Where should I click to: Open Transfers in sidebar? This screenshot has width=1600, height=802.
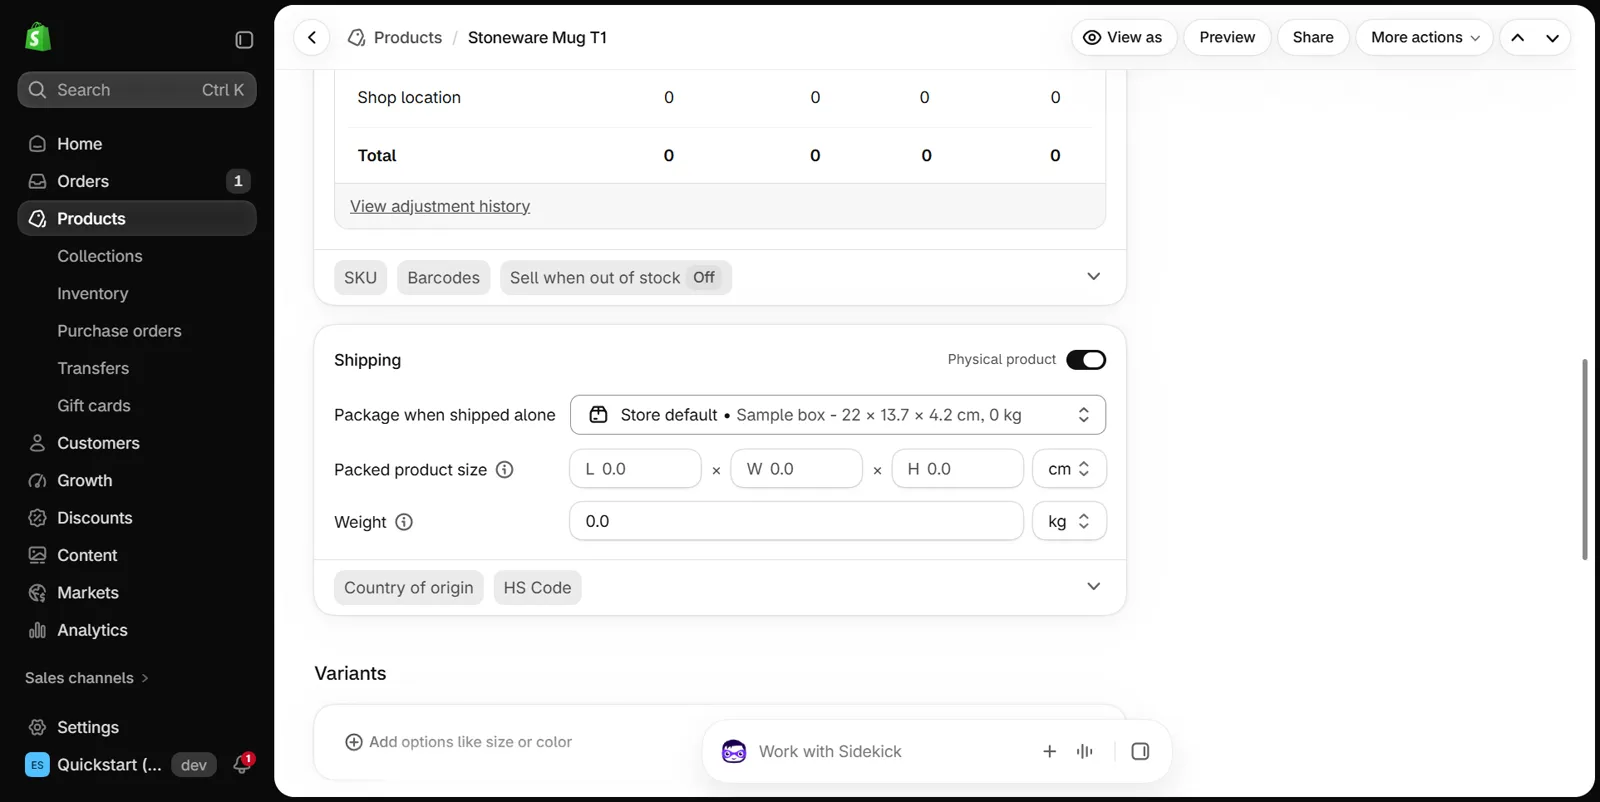pos(93,368)
